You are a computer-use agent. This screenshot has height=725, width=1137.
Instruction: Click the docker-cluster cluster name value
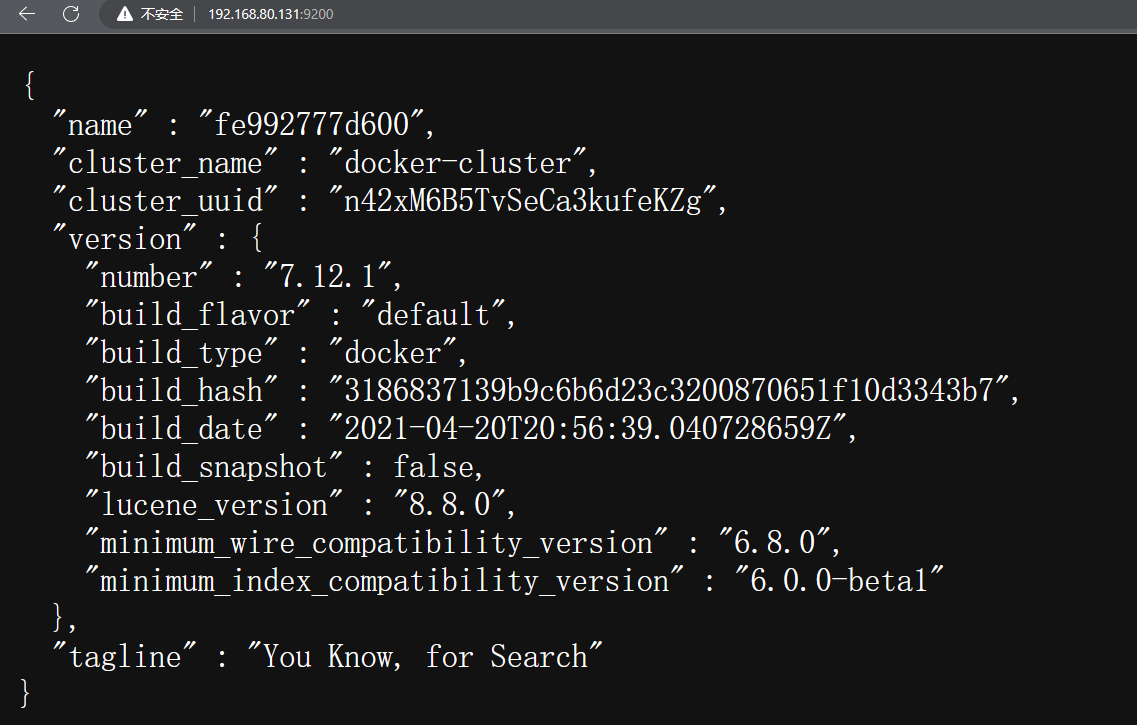458,162
